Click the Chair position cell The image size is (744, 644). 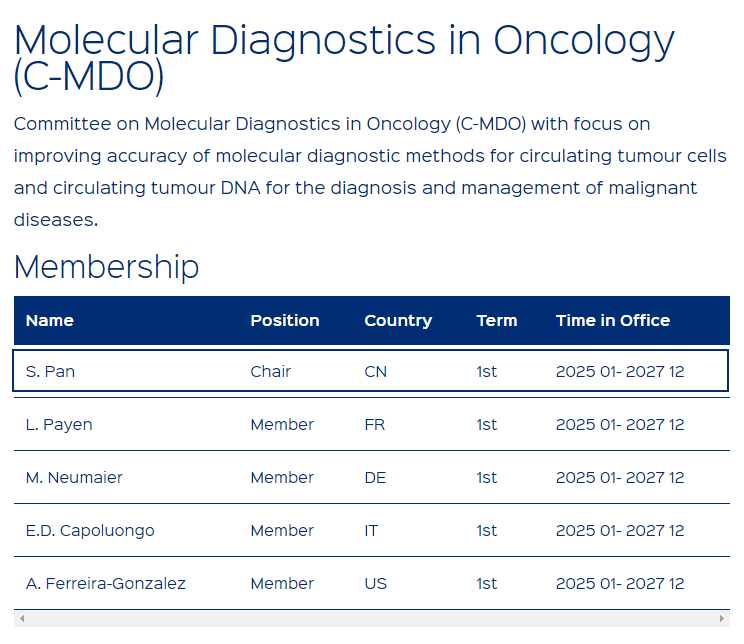[x=270, y=372]
